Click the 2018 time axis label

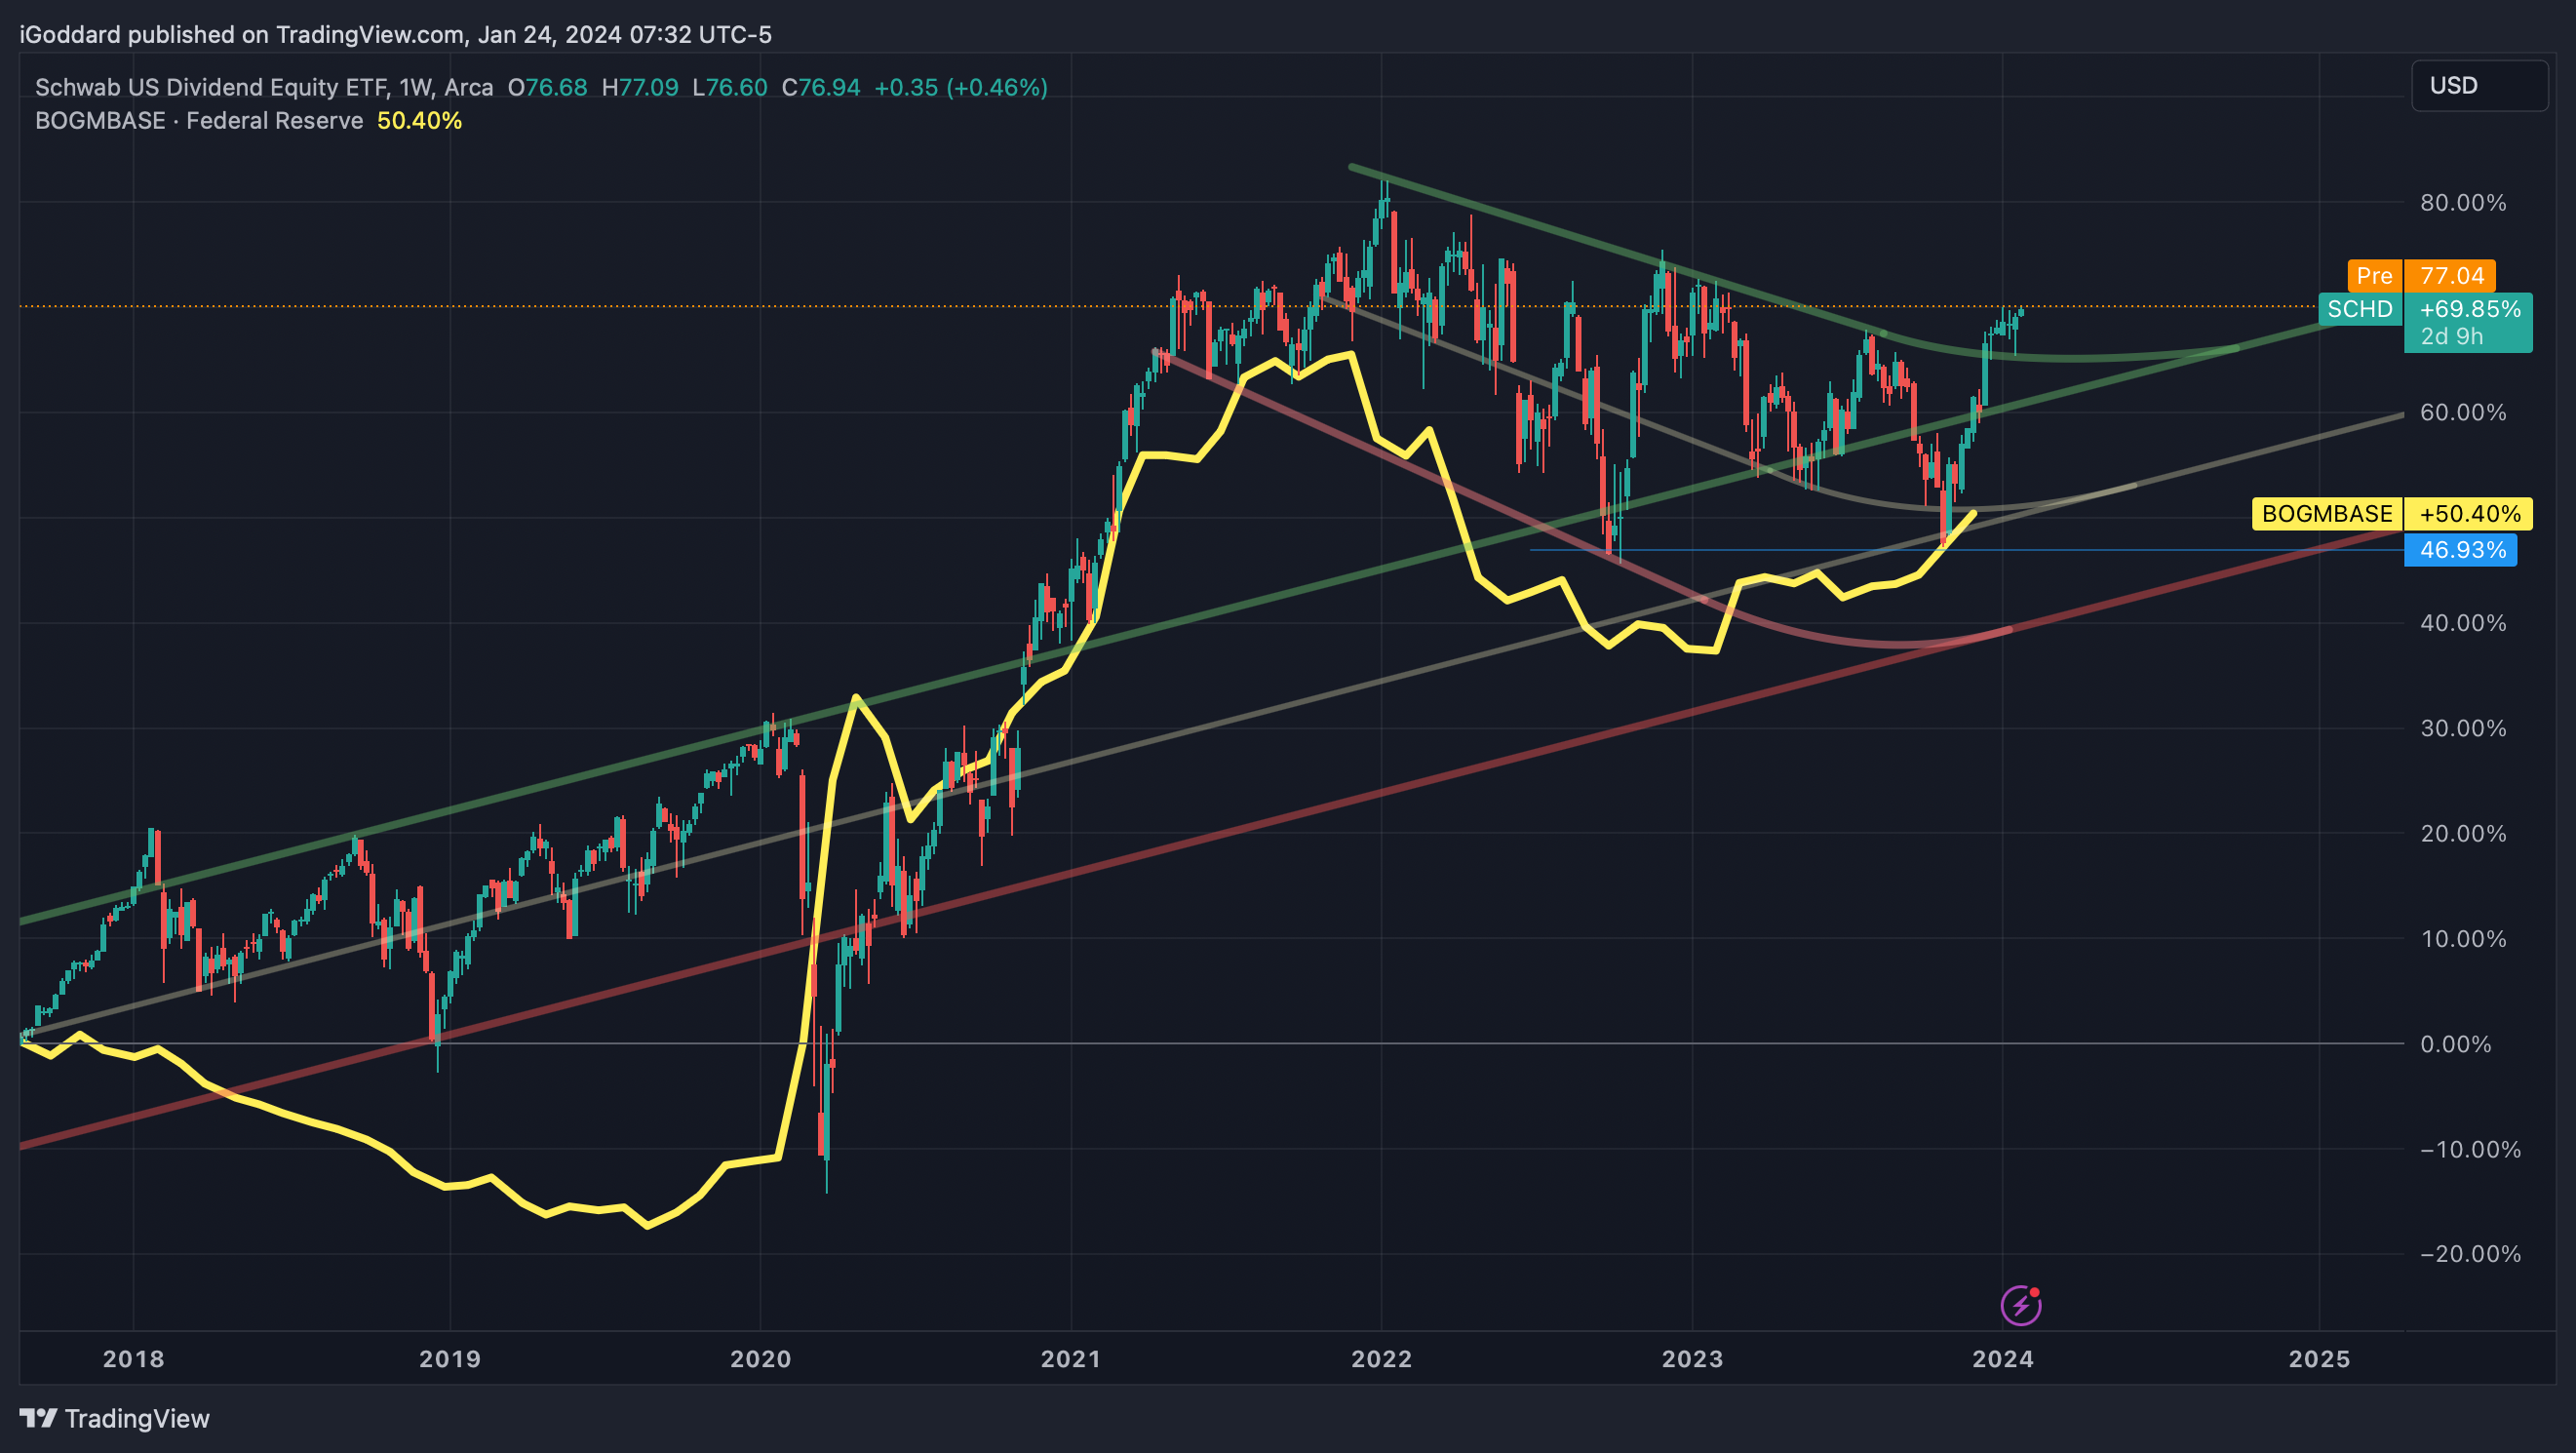click(133, 1359)
